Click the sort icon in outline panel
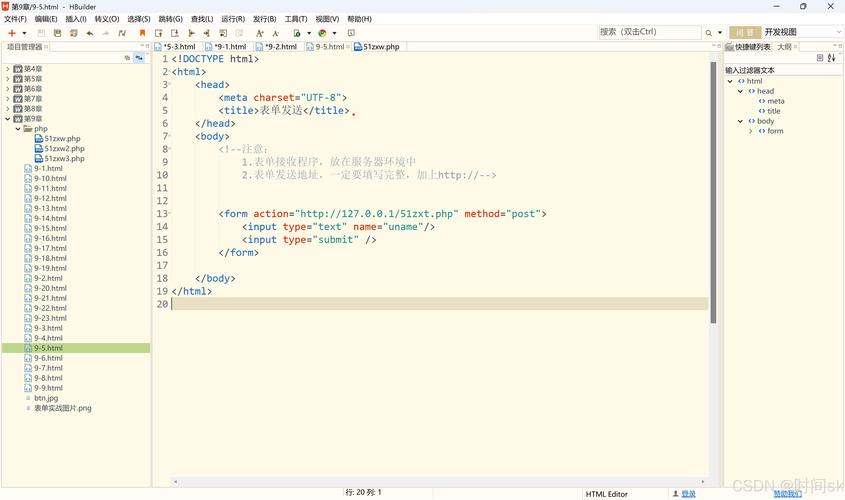 tap(832, 58)
